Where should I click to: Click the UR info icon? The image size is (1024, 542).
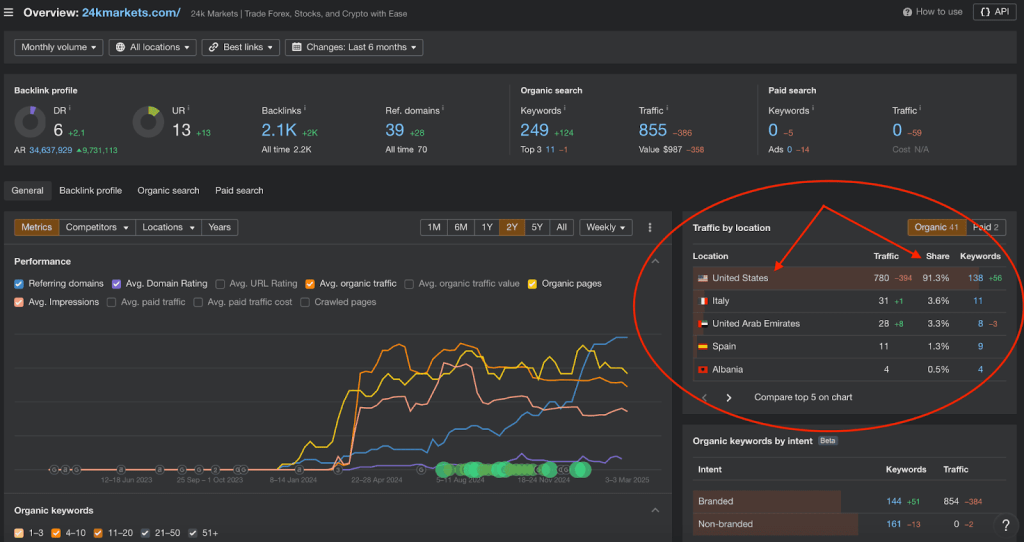(x=188, y=108)
